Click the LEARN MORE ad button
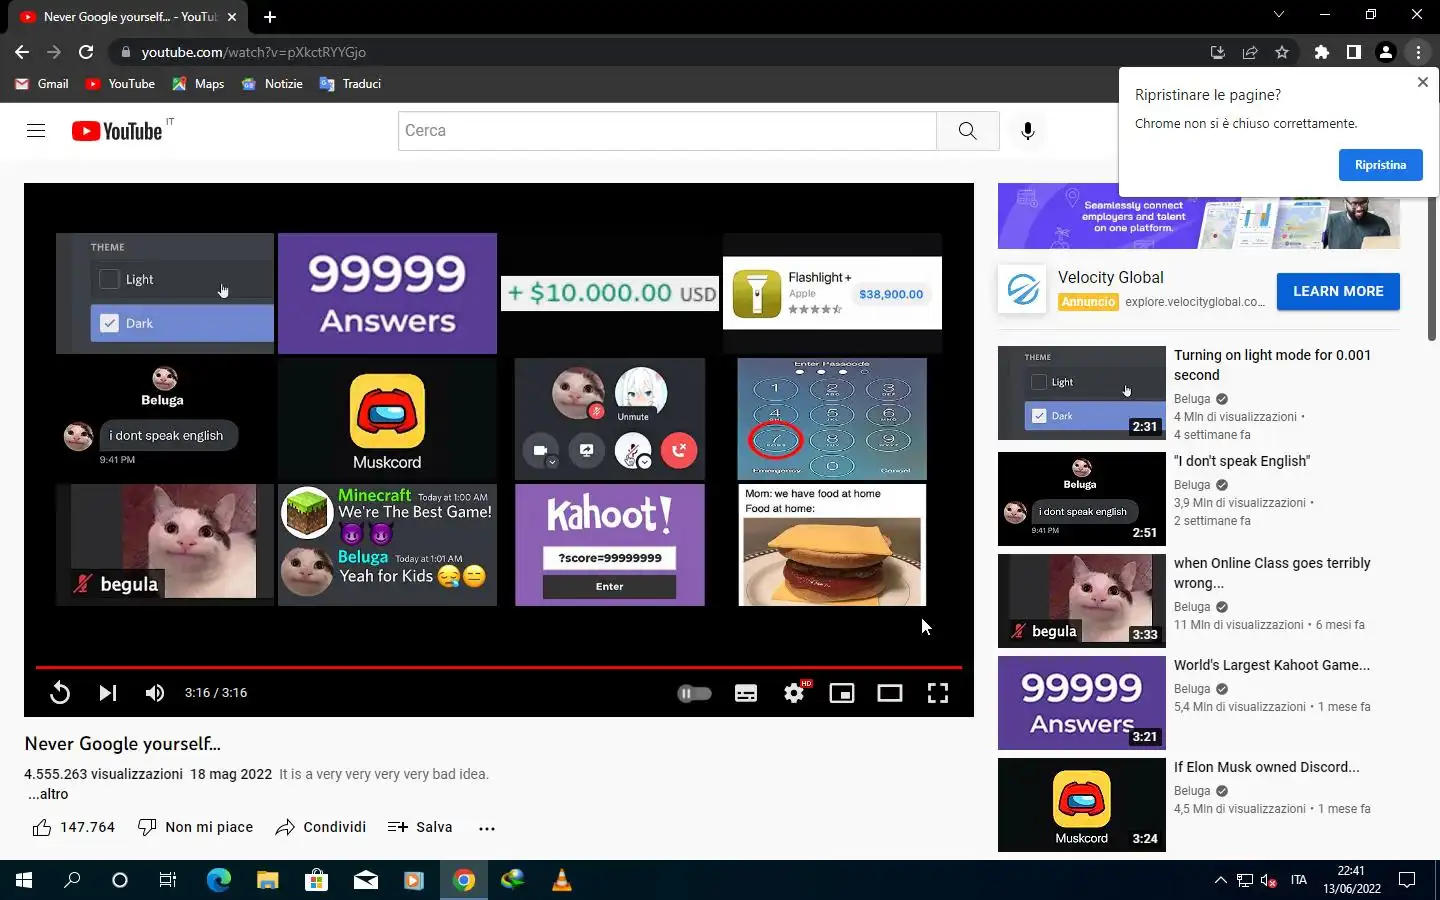The height and width of the screenshot is (900, 1440). tap(1338, 291)
